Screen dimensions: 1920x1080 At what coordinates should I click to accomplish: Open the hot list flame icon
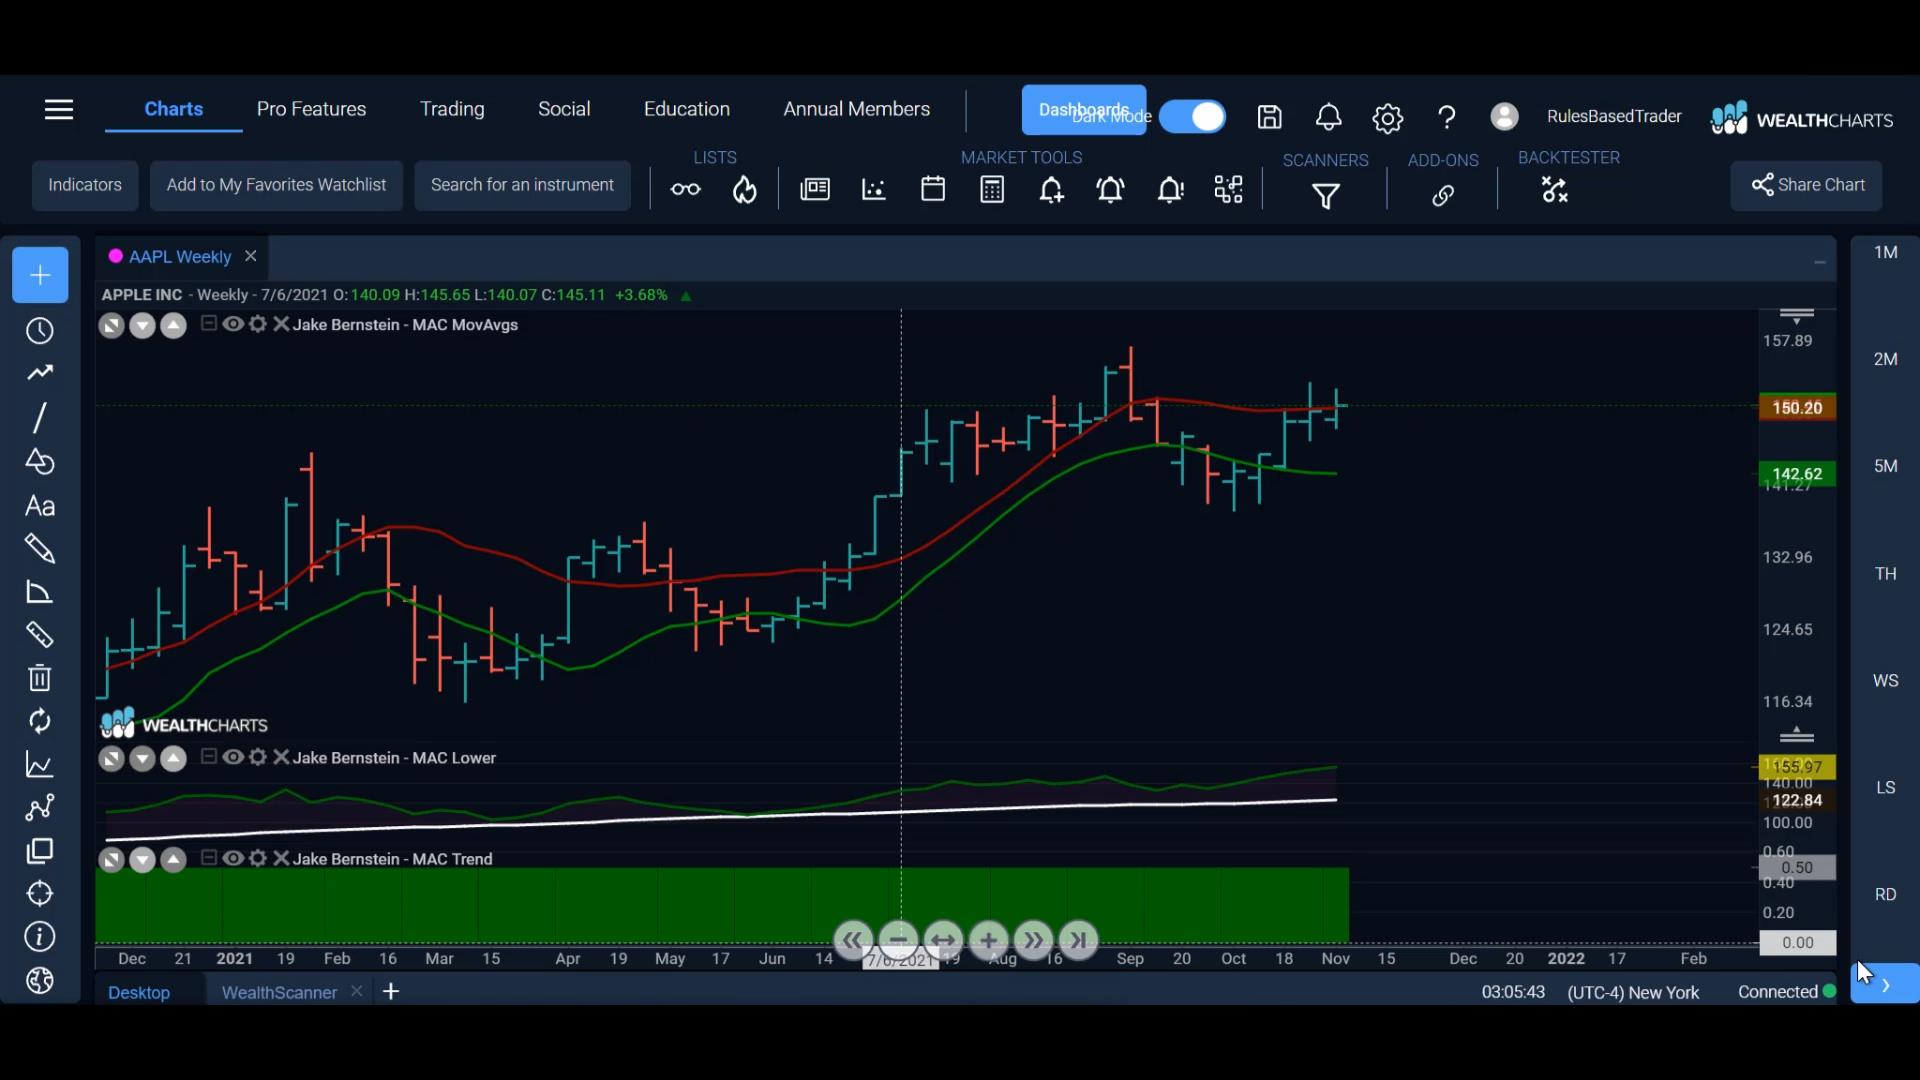pos(745,190)
